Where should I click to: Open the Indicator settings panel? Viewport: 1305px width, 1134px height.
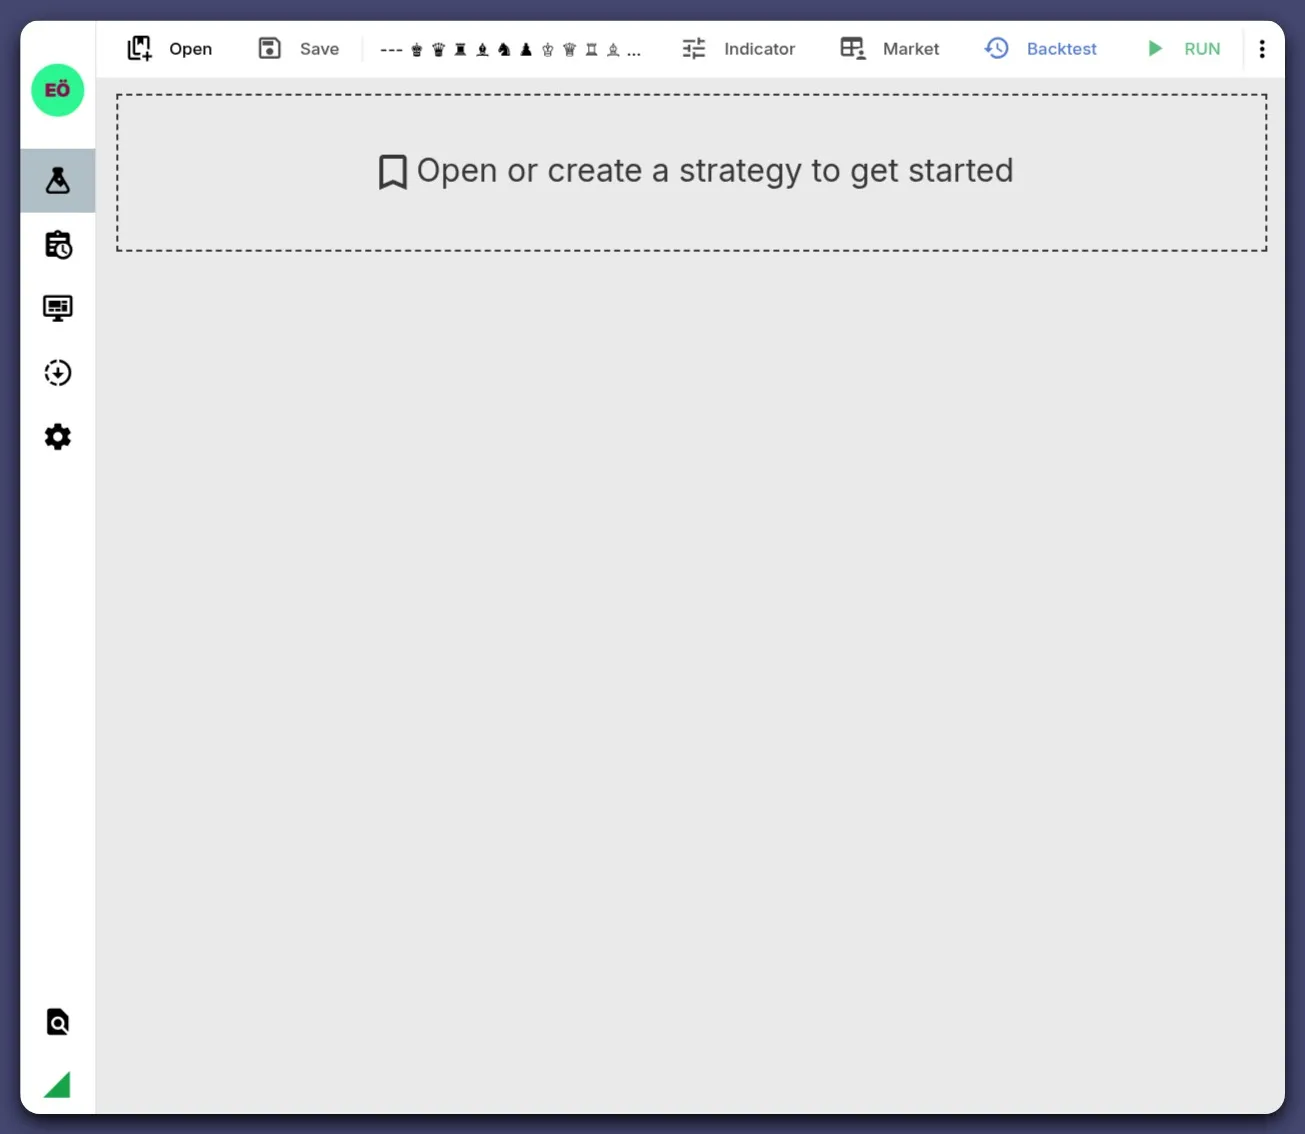click(739, 49)
